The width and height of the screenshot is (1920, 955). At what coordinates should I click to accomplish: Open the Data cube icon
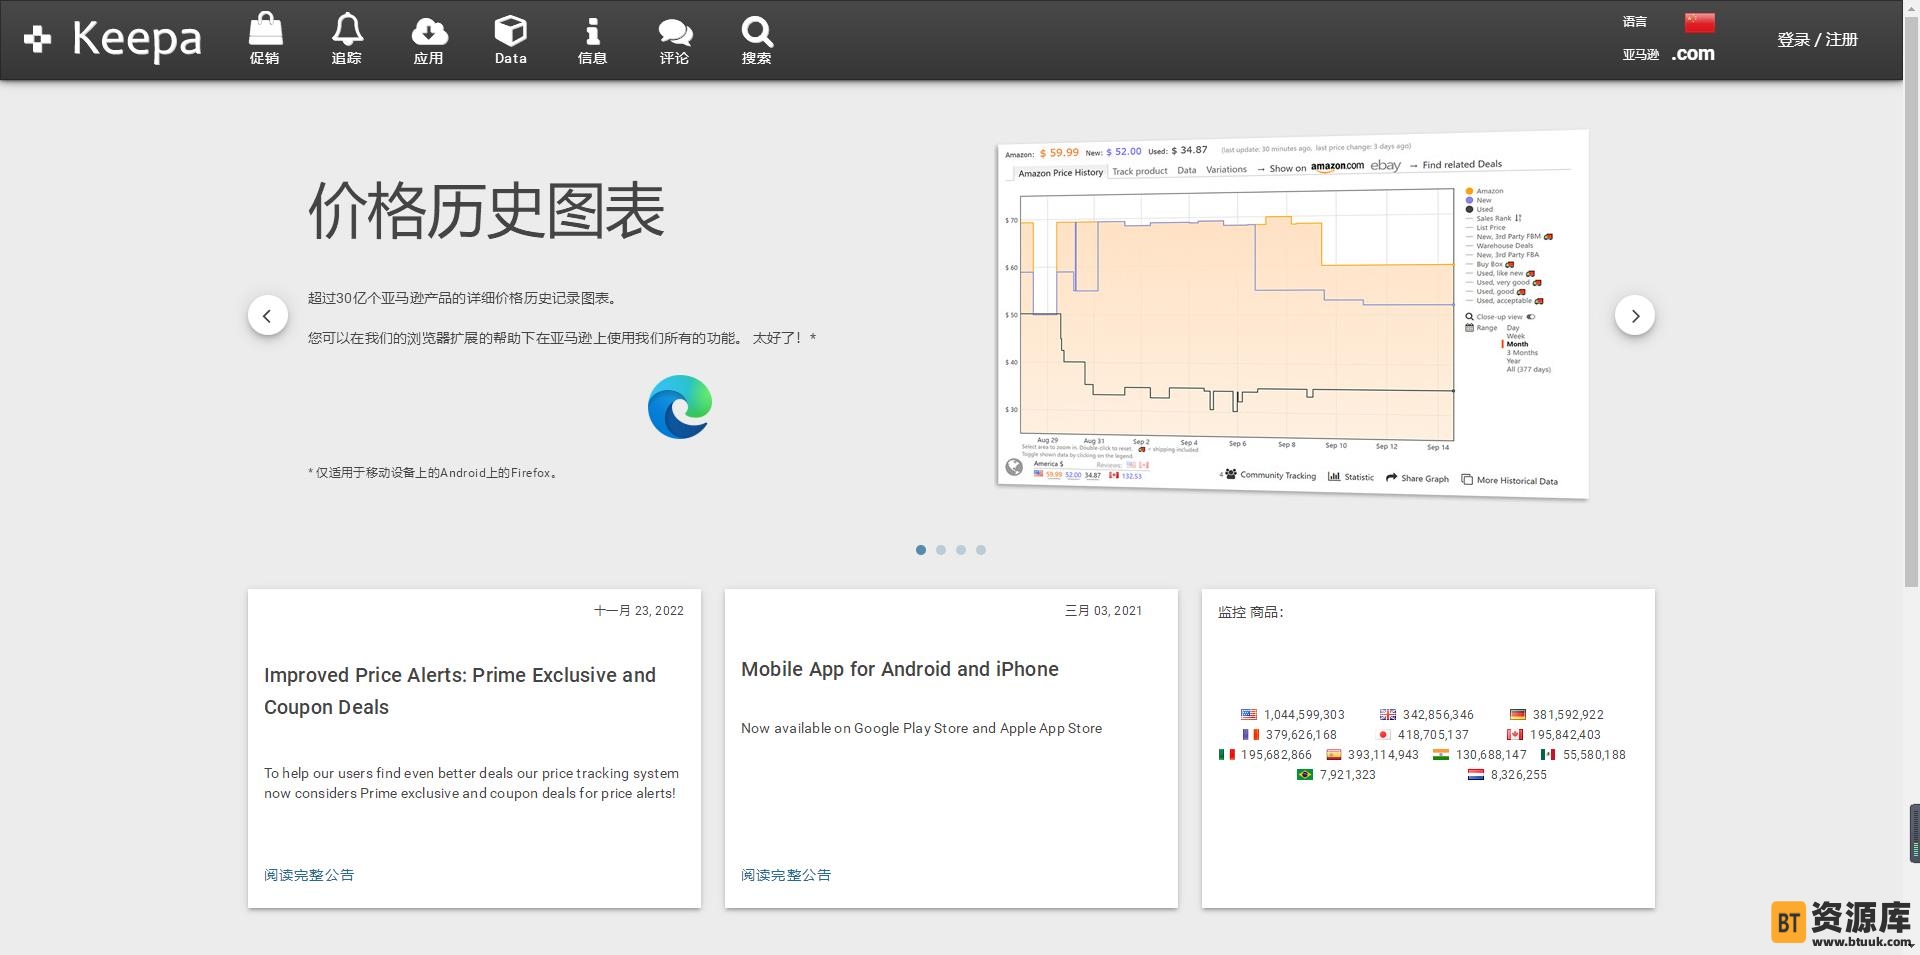[511, 39]
